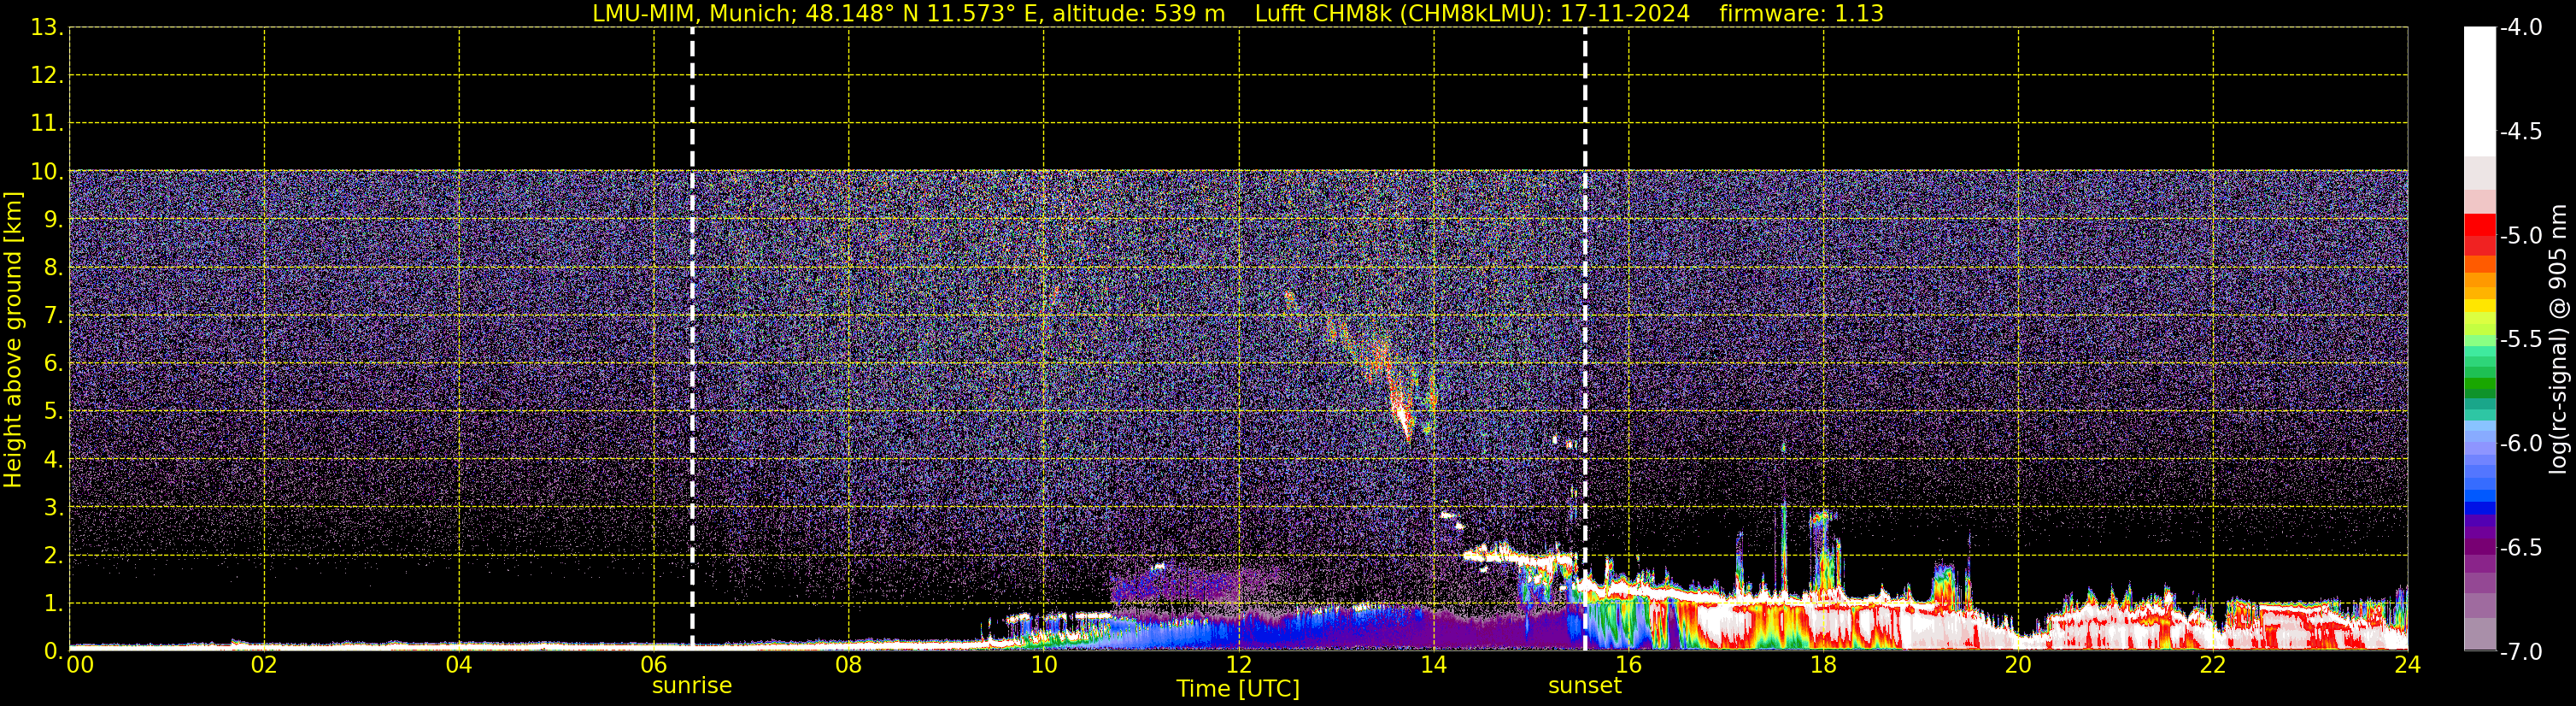Viewport: 2576px width, 706px height.
Task: Click the 'log(rc-signal) @ 905 nm' colorbar label
Action: (2558, 340)
